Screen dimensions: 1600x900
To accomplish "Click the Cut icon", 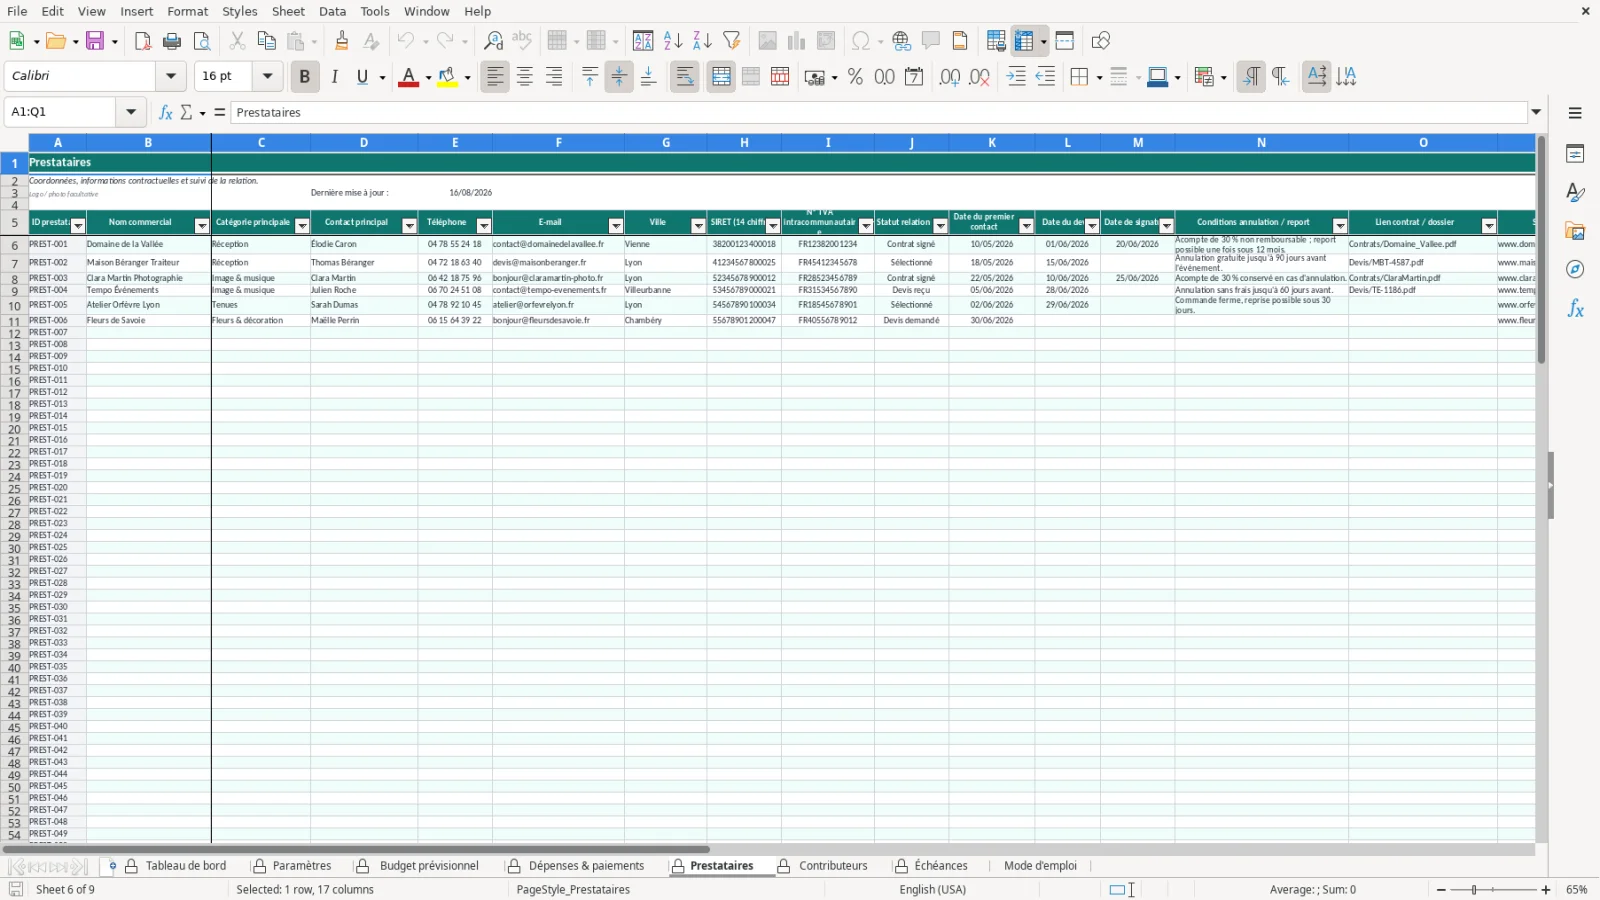I will 237,41.
